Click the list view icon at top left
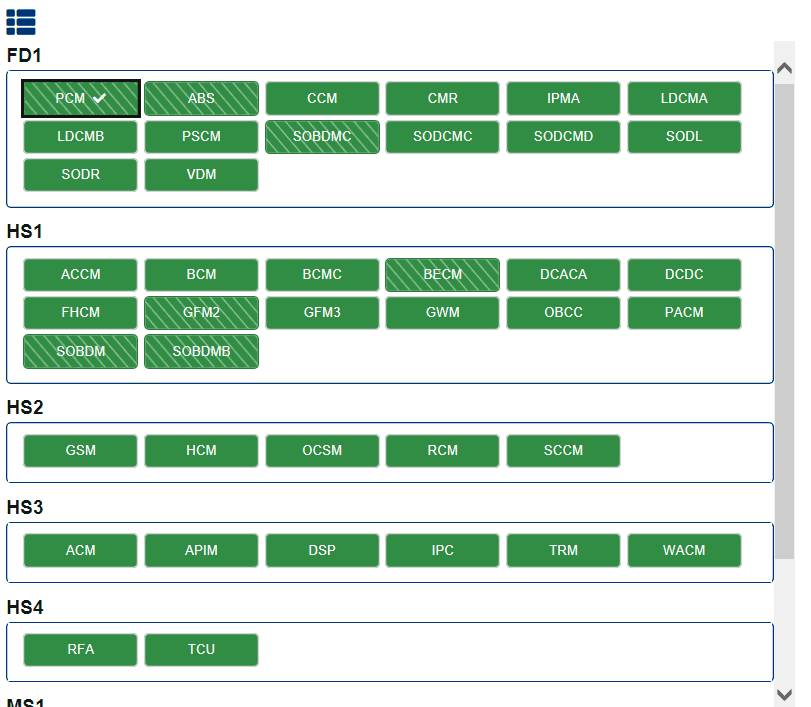Screen dimensions: 811x707 [20, 21]
